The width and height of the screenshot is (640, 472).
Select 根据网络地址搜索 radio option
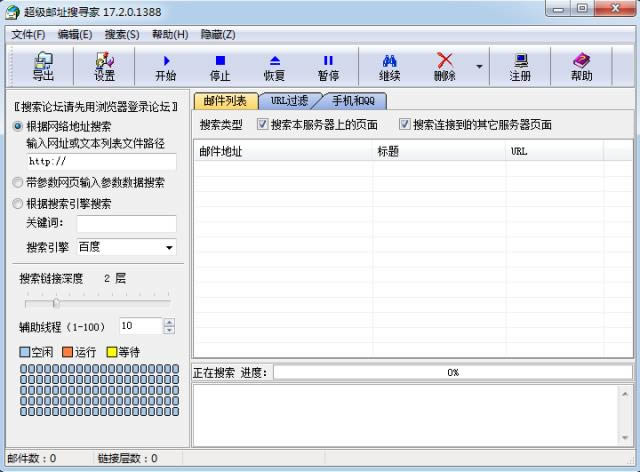click(x=18, y=127)
